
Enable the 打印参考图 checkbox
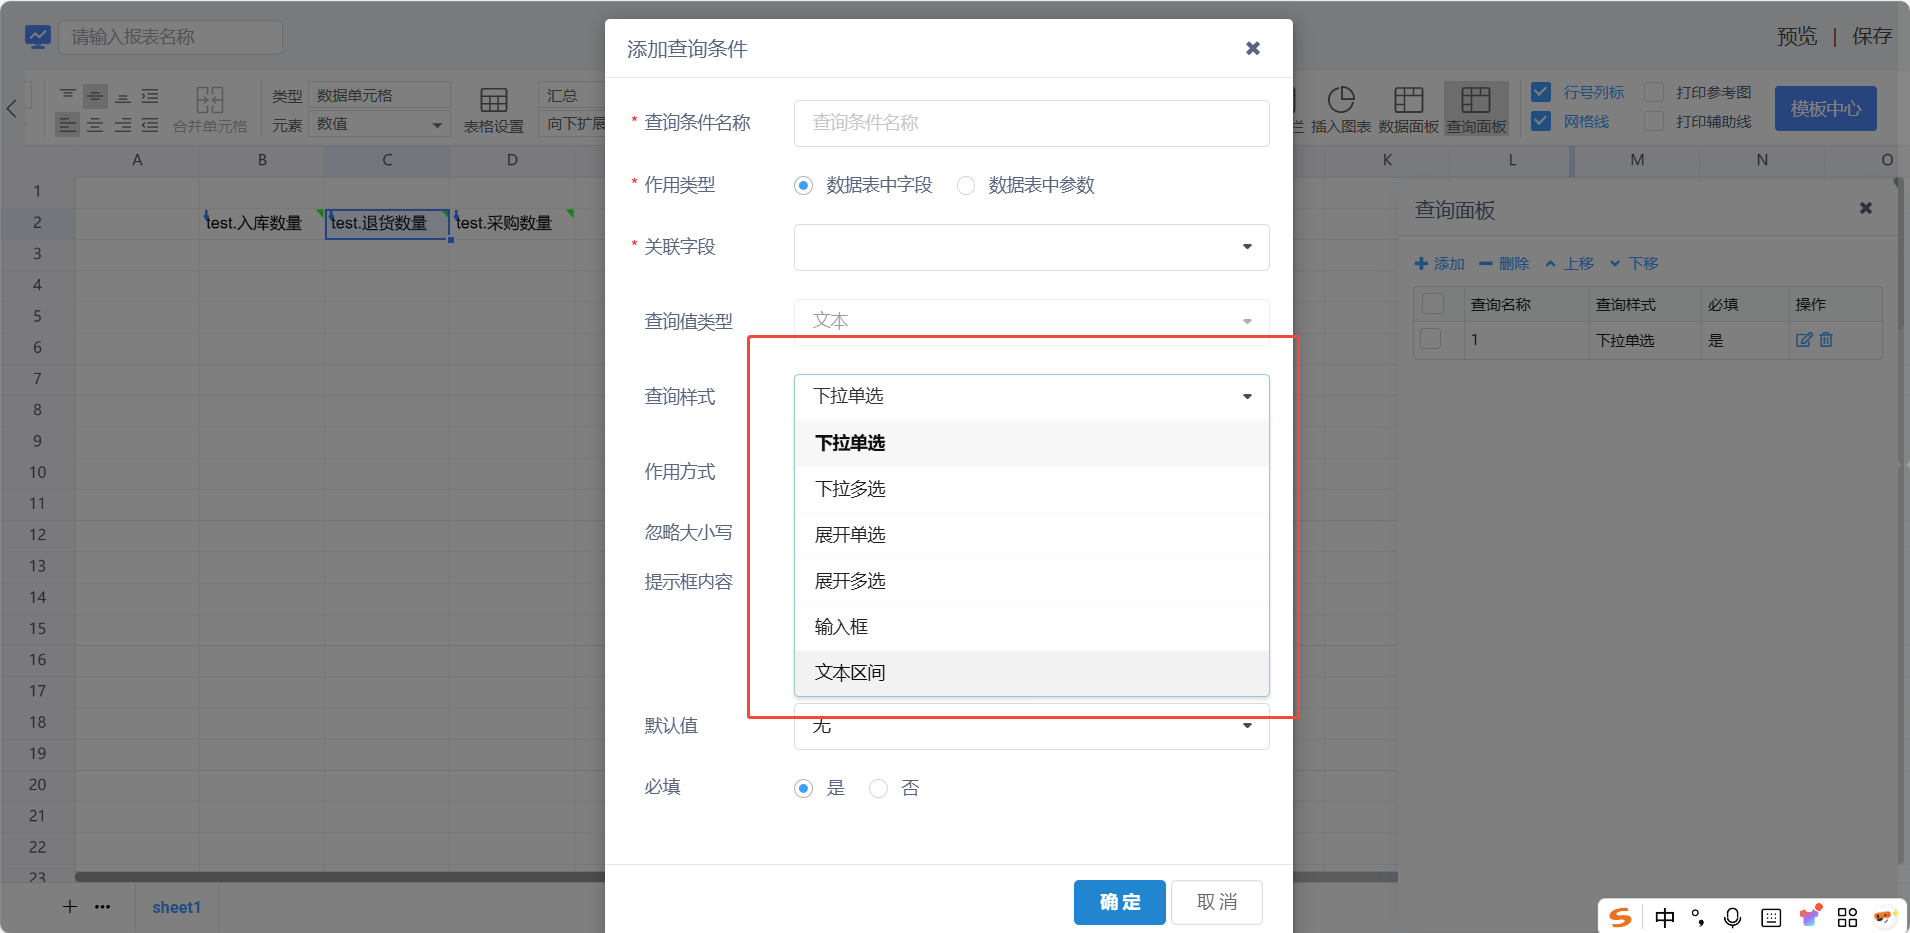coord(1654,92)
